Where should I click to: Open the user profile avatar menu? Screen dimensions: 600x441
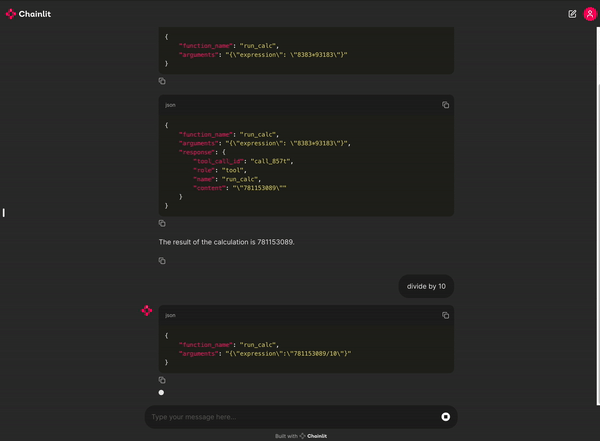590,14
